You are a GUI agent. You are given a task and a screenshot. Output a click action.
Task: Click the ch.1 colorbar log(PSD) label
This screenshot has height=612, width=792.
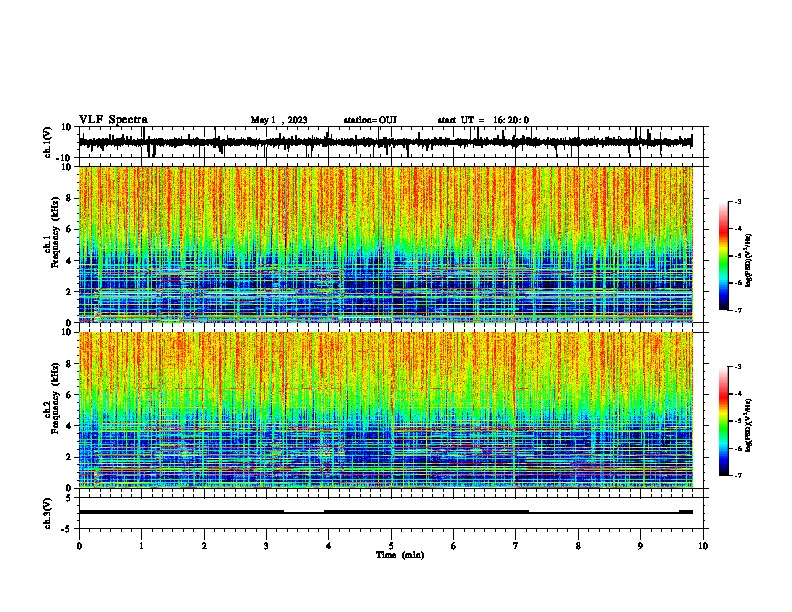pos(748,260)
